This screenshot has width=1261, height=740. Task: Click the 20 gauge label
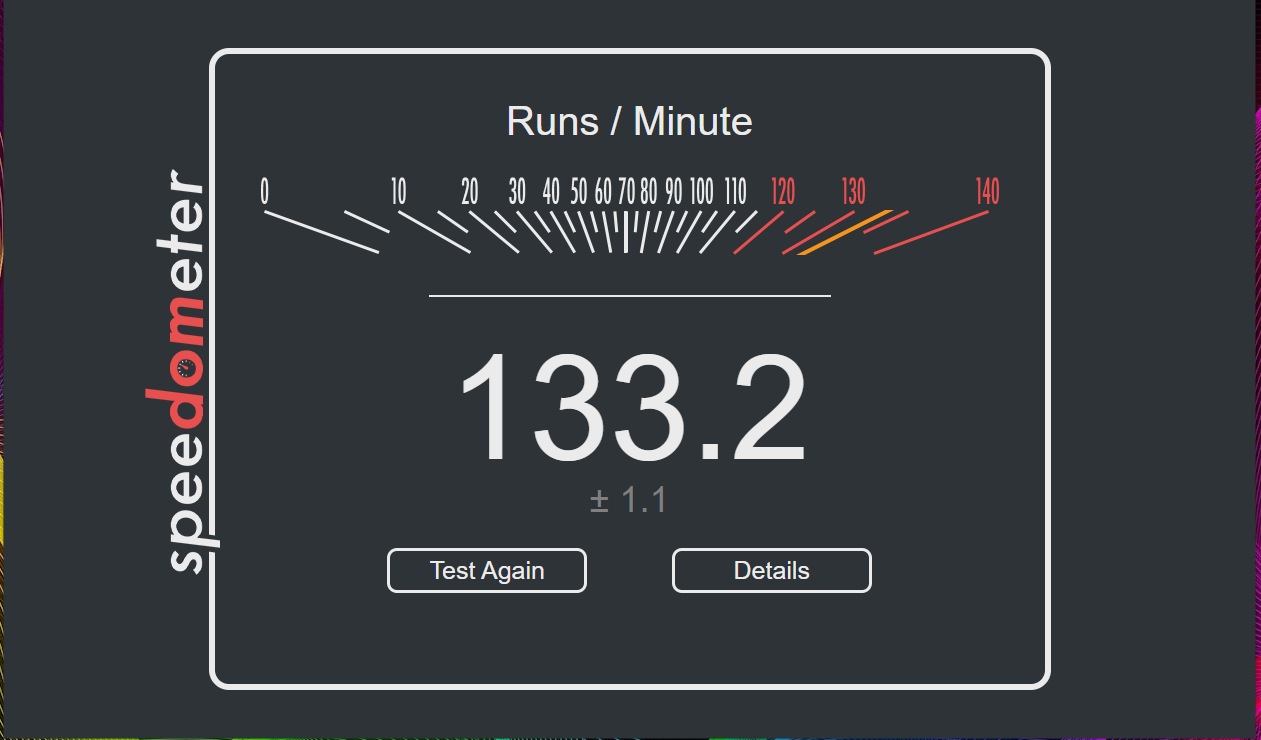pyautogui.click(x=470, y=191)
